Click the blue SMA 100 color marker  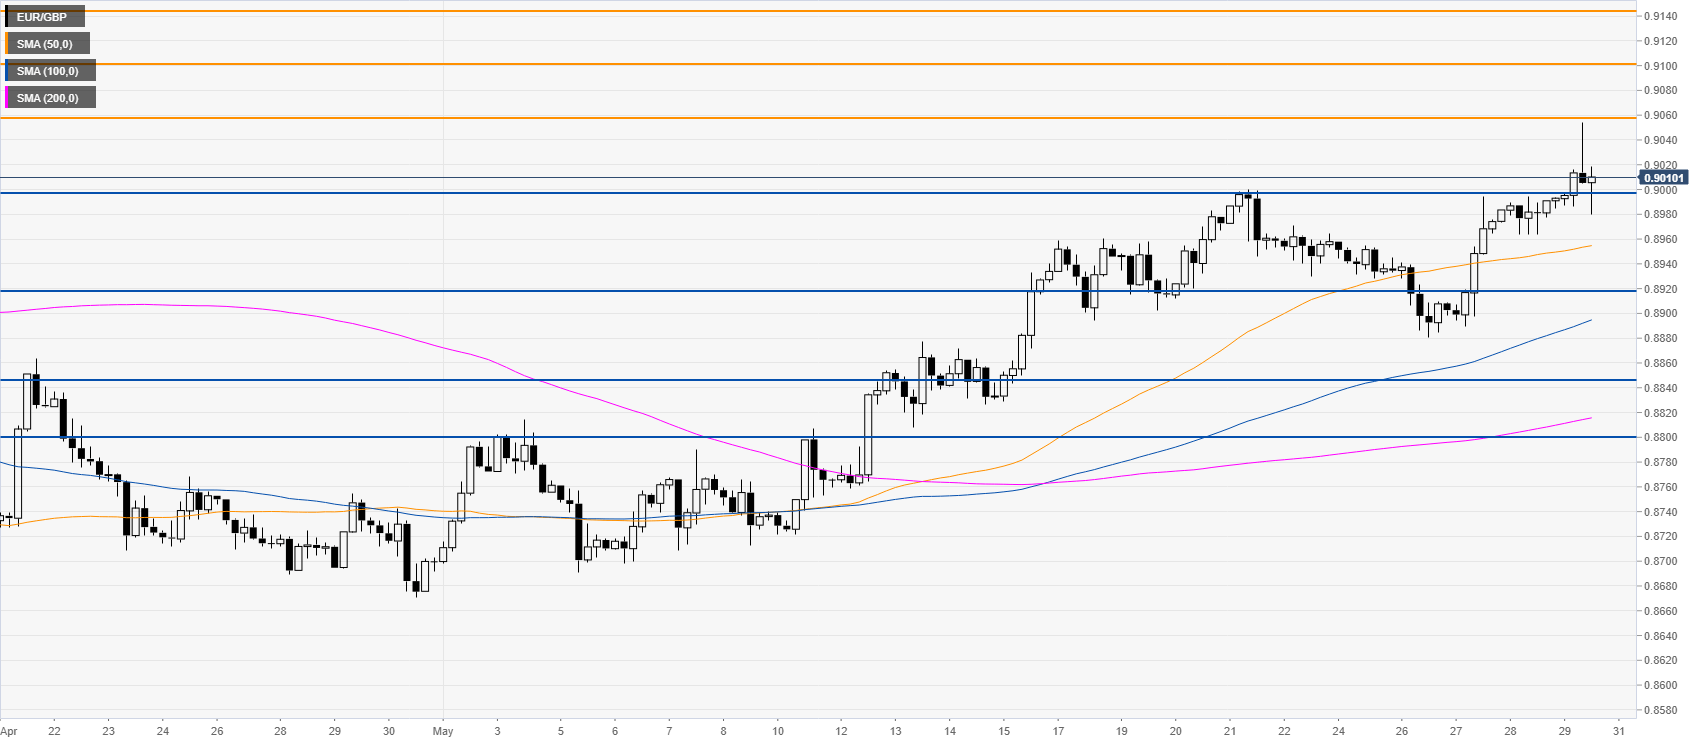point(7,71)
